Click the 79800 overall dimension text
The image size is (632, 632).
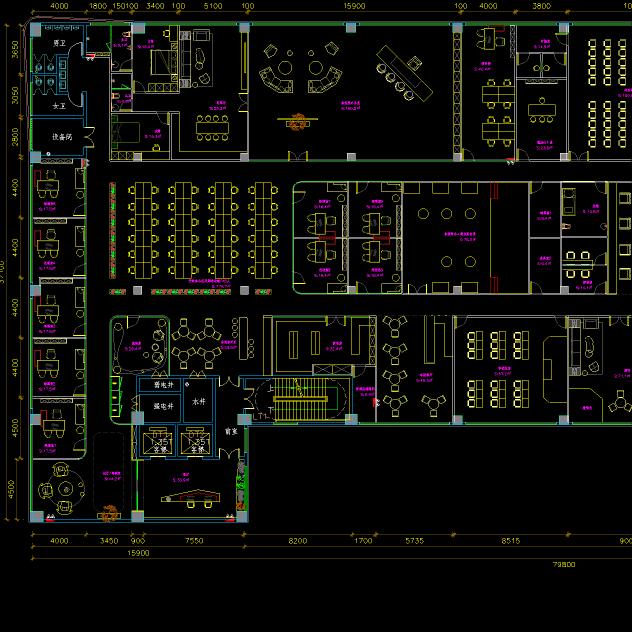click(x=563, y=564)
